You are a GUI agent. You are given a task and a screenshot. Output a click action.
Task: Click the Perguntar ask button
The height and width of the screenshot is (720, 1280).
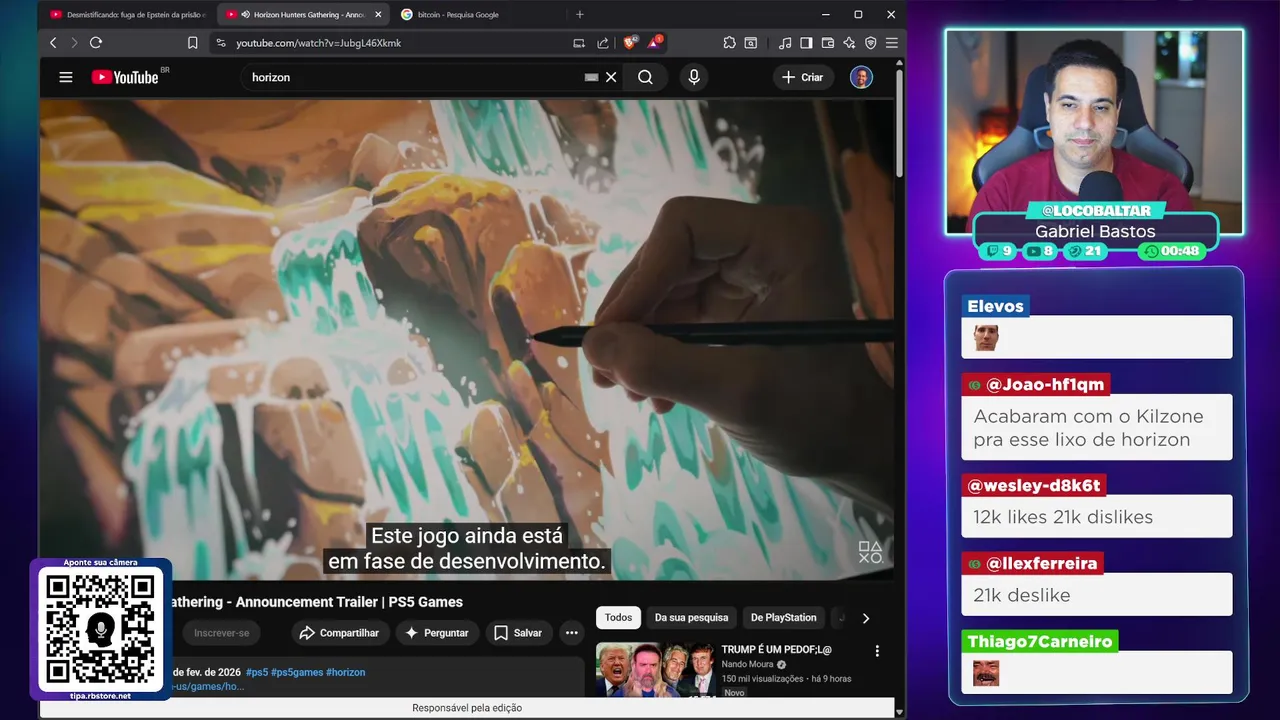point(436,633)
